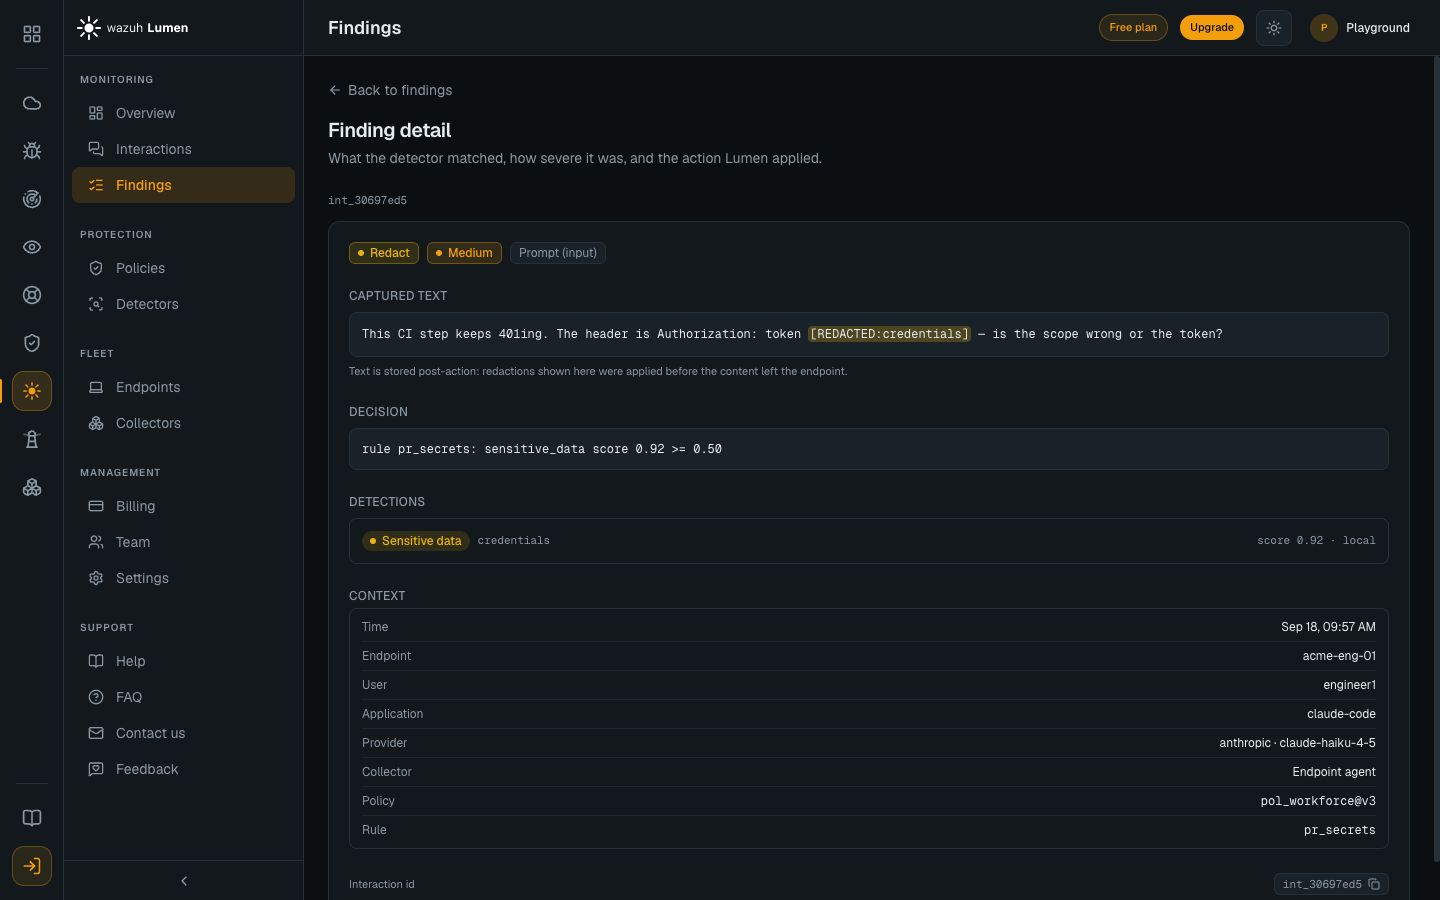1440x900 pixels.
Task: Click the sign-out icon at rail bottom
Action: click(x=32, y=866)
